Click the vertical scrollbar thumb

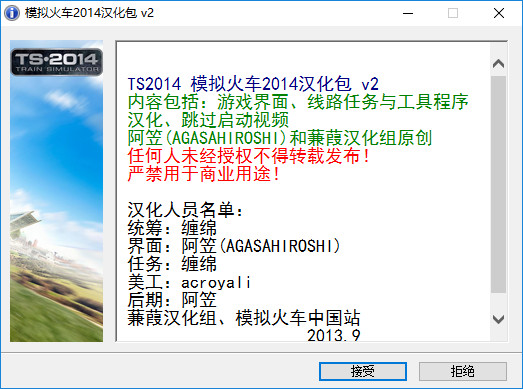[x=498, y=184]
